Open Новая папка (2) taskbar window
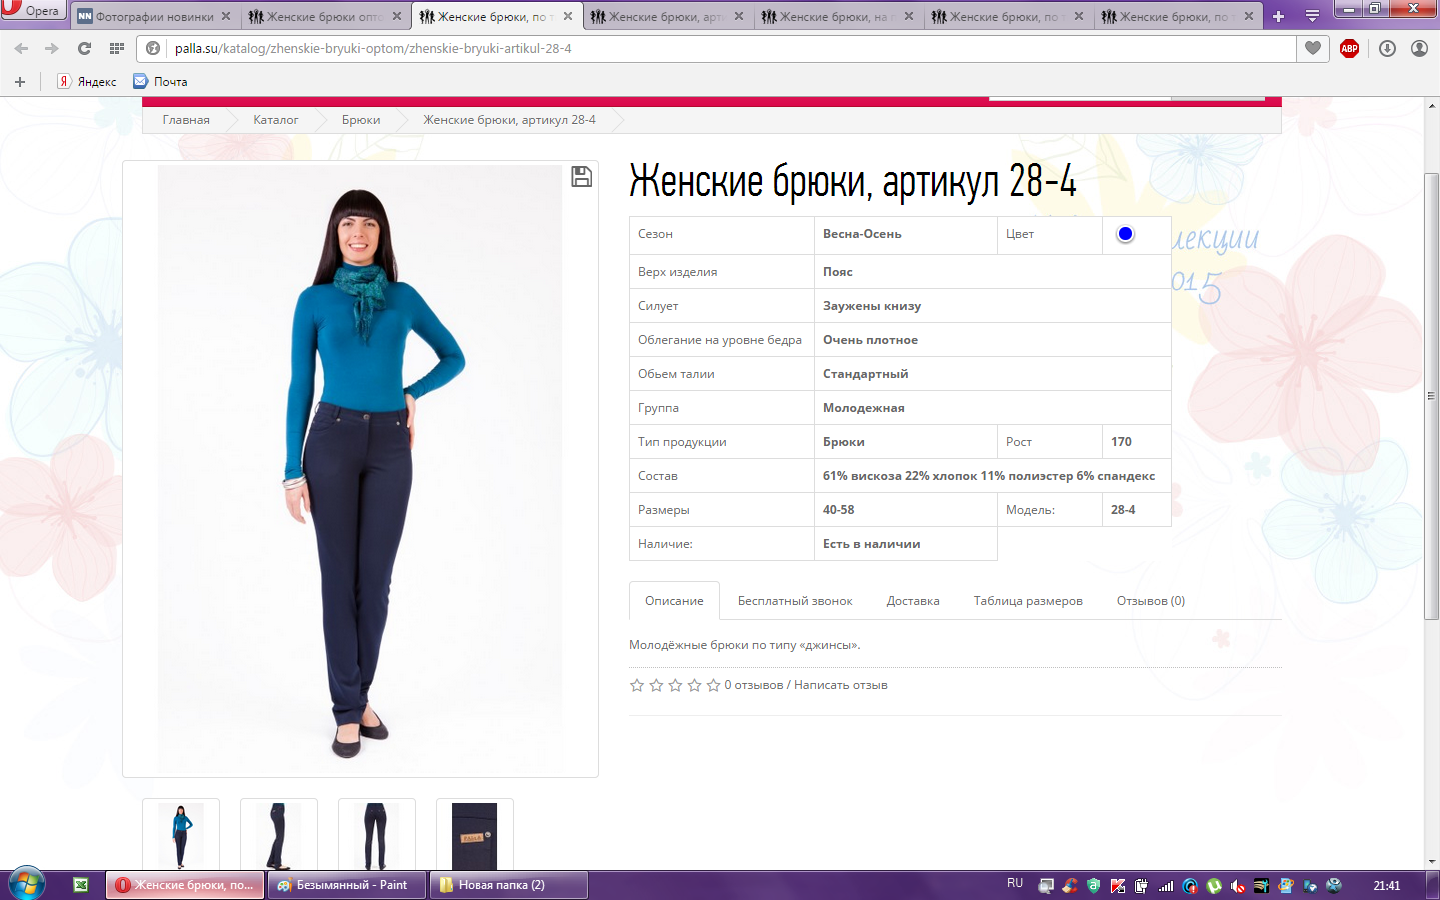 tap(508, 885)
